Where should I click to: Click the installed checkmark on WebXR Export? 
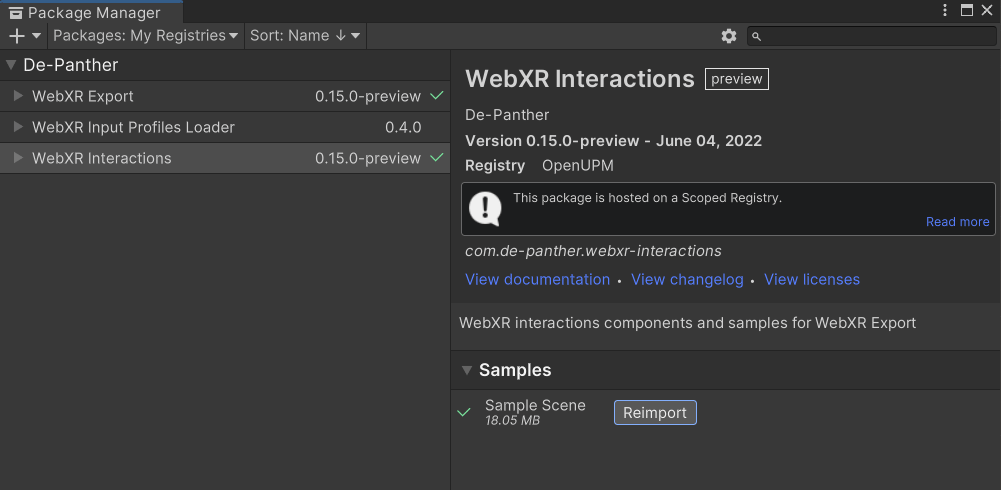437,96
